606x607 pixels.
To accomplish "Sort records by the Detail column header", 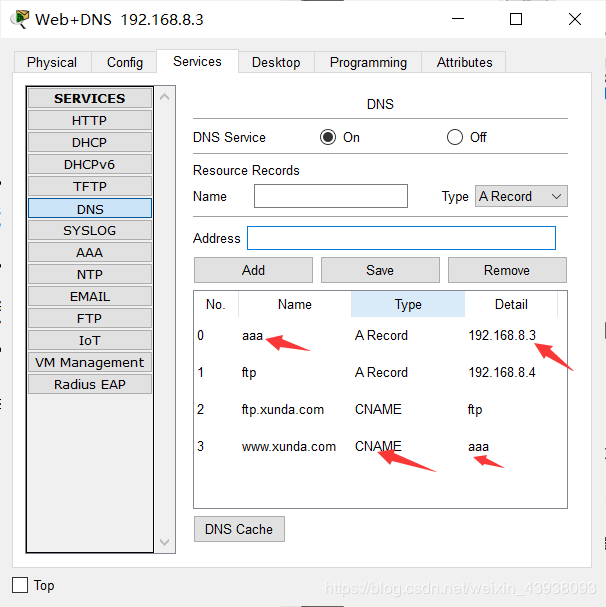I will pos(511,304).
